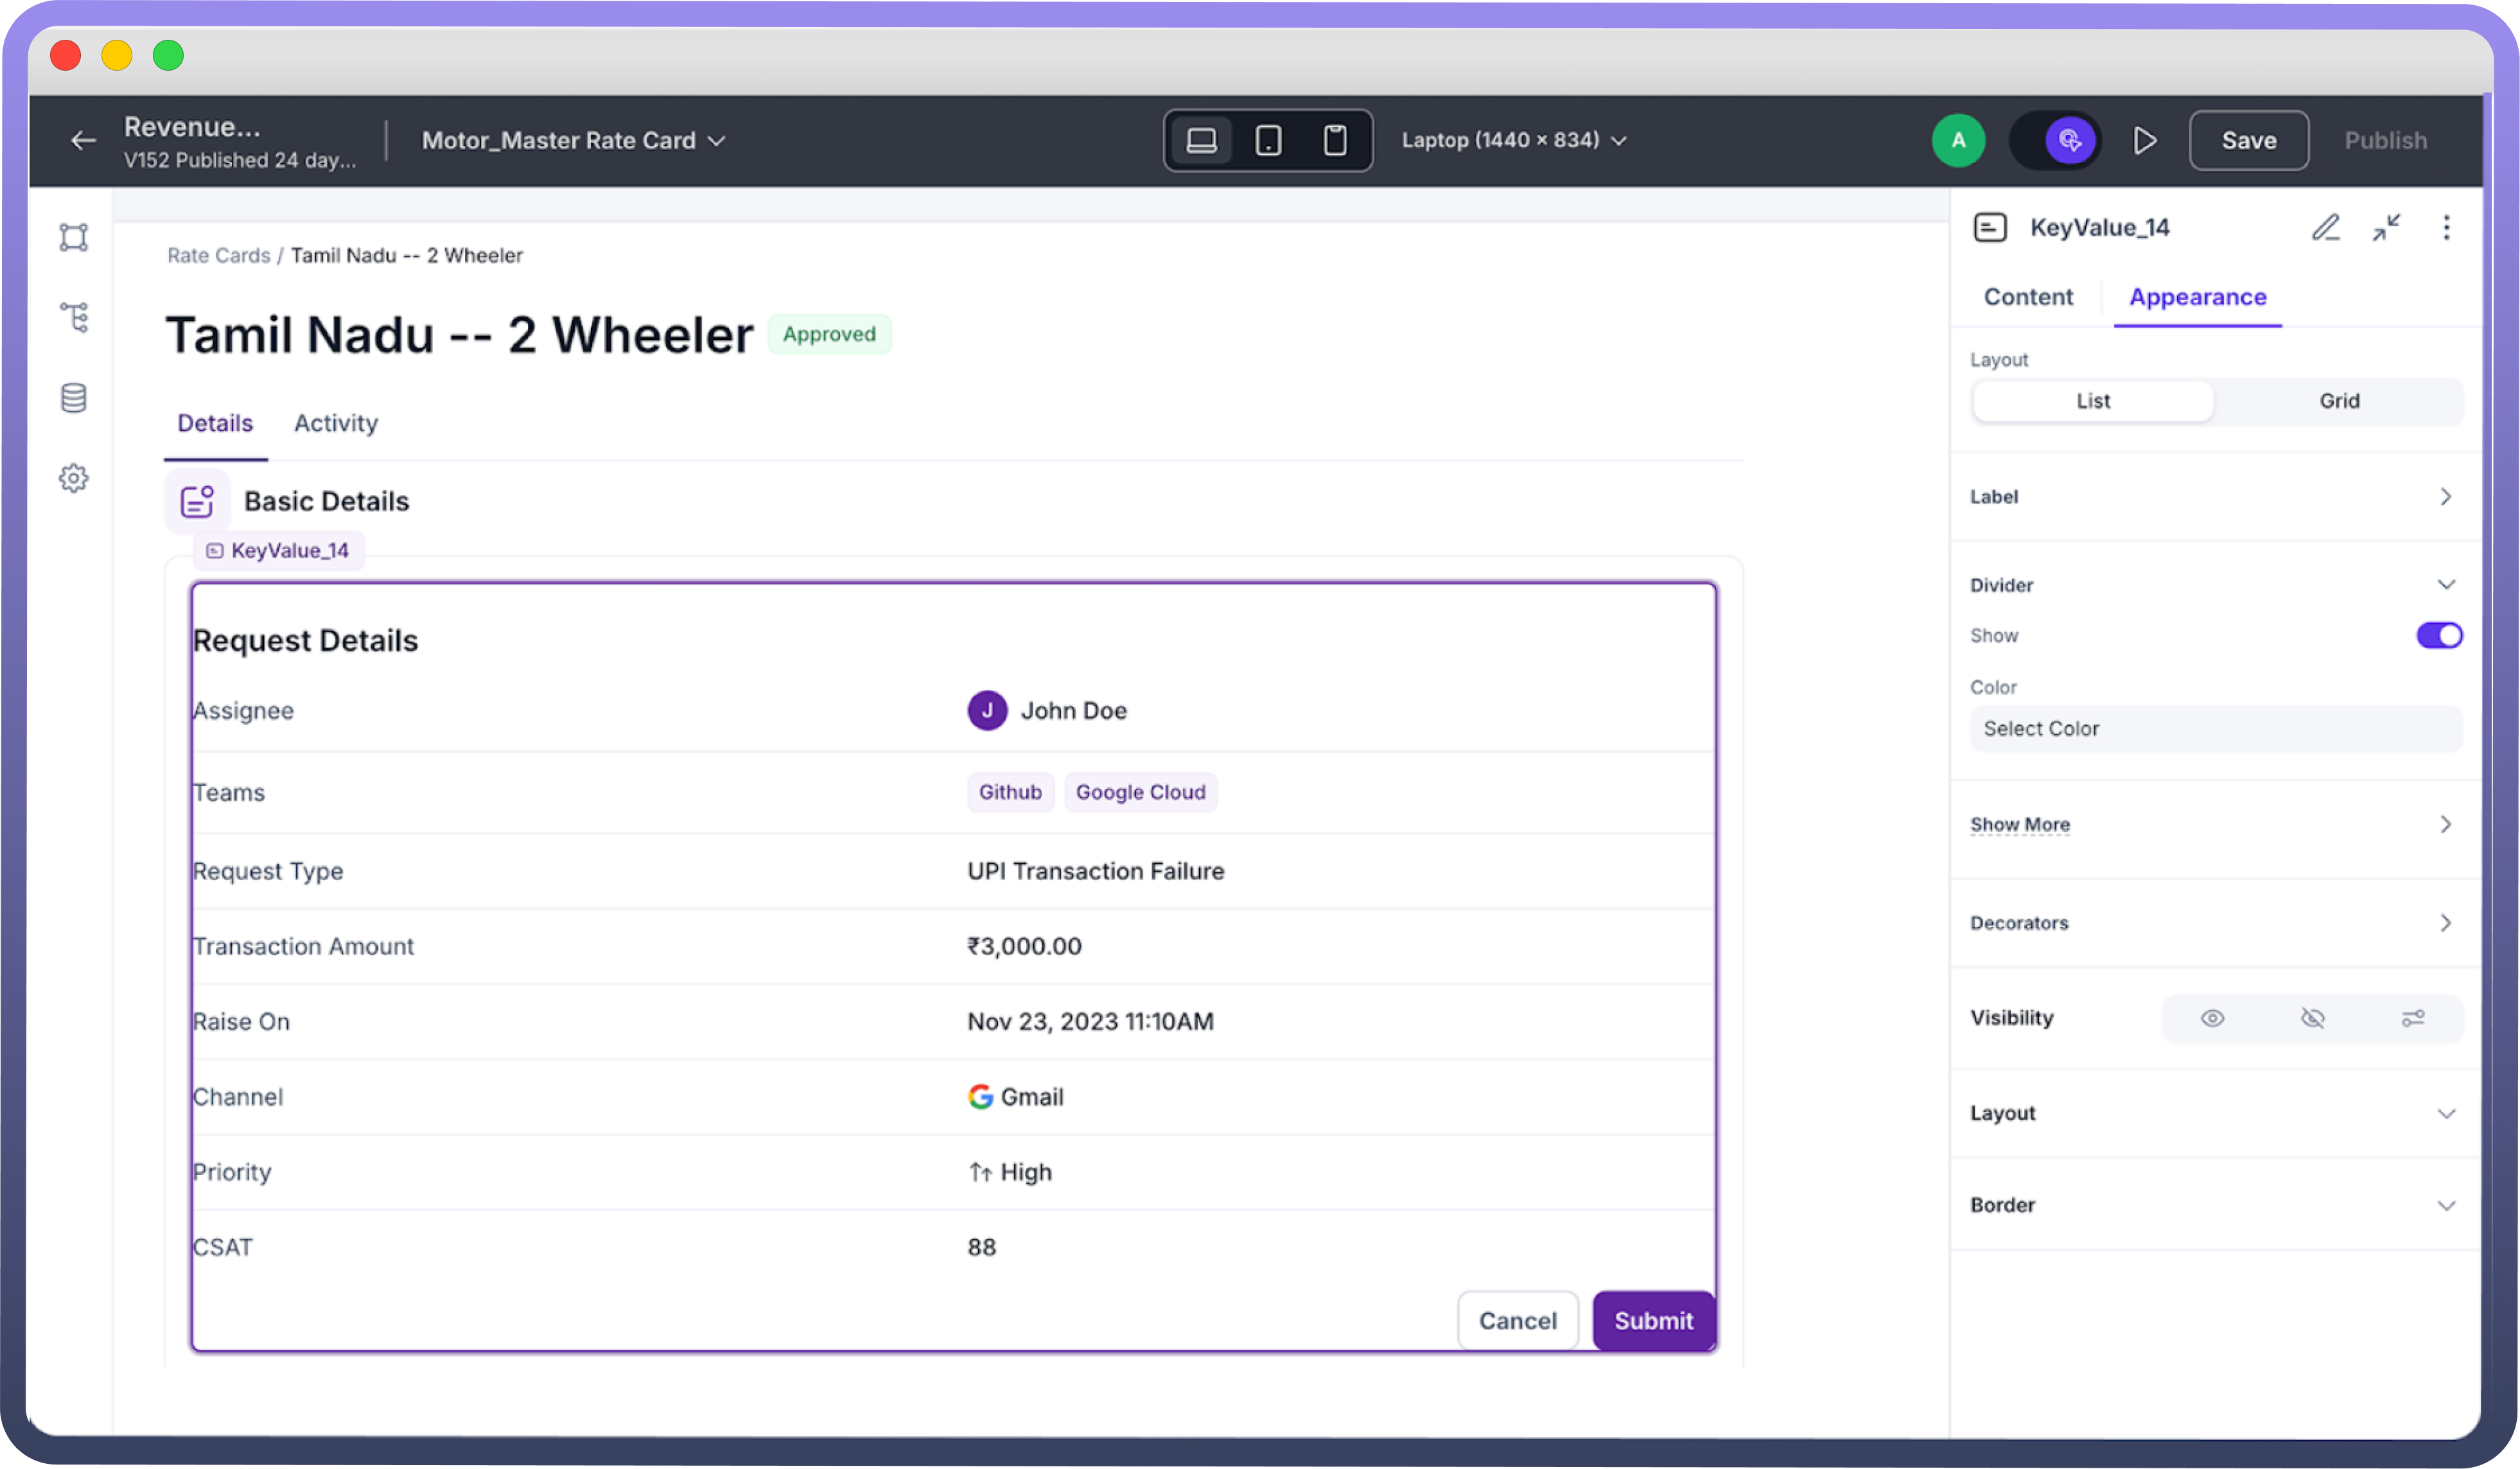Select the tablet device preview icon
This screenshot has width=2520, height=1469.
(1268, 140)
